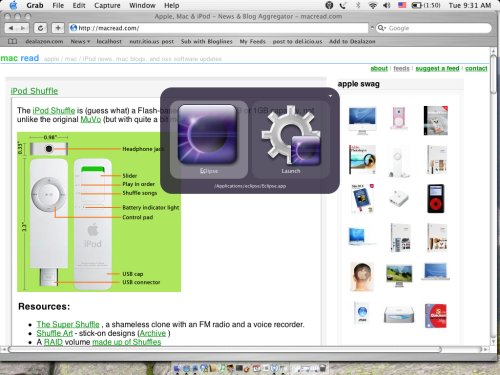Open the bookmarks book icon
Viewport: 500px width, 375px height.
click(x=12, y=41)
